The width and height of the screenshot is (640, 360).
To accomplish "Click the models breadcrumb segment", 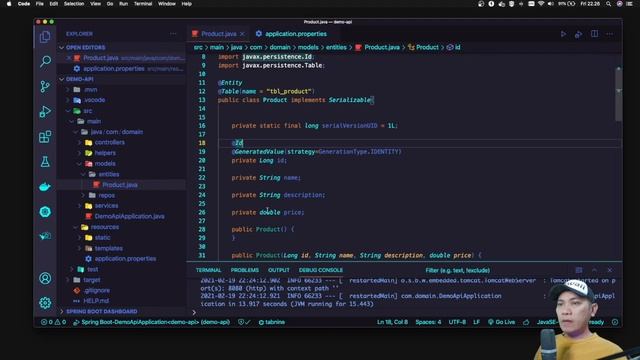I will pyautogui.click(x=308, y=47).
